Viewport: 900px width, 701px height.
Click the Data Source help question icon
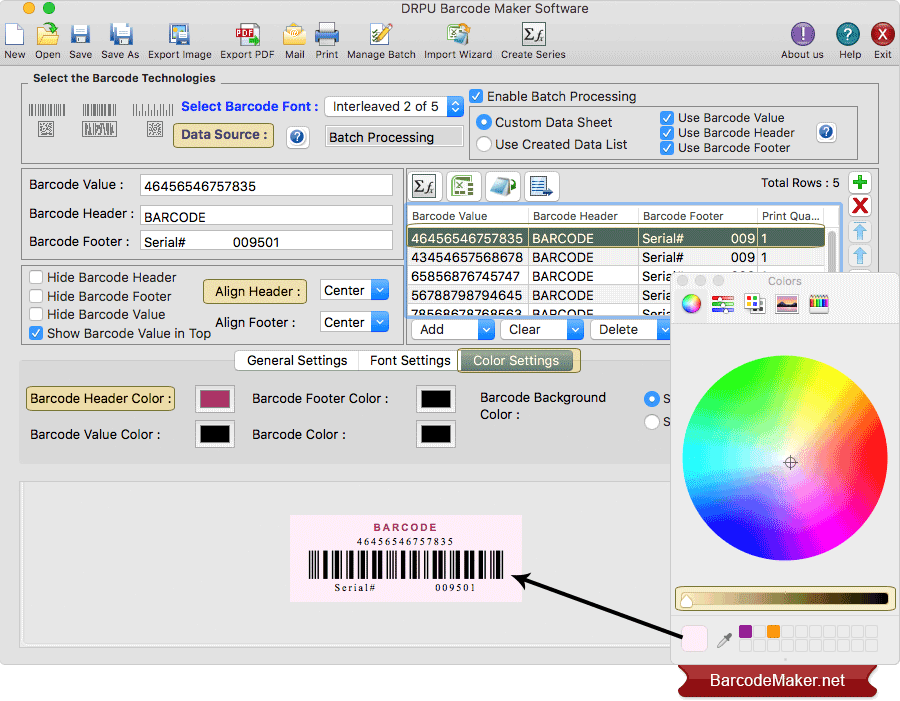pos(297,137)
